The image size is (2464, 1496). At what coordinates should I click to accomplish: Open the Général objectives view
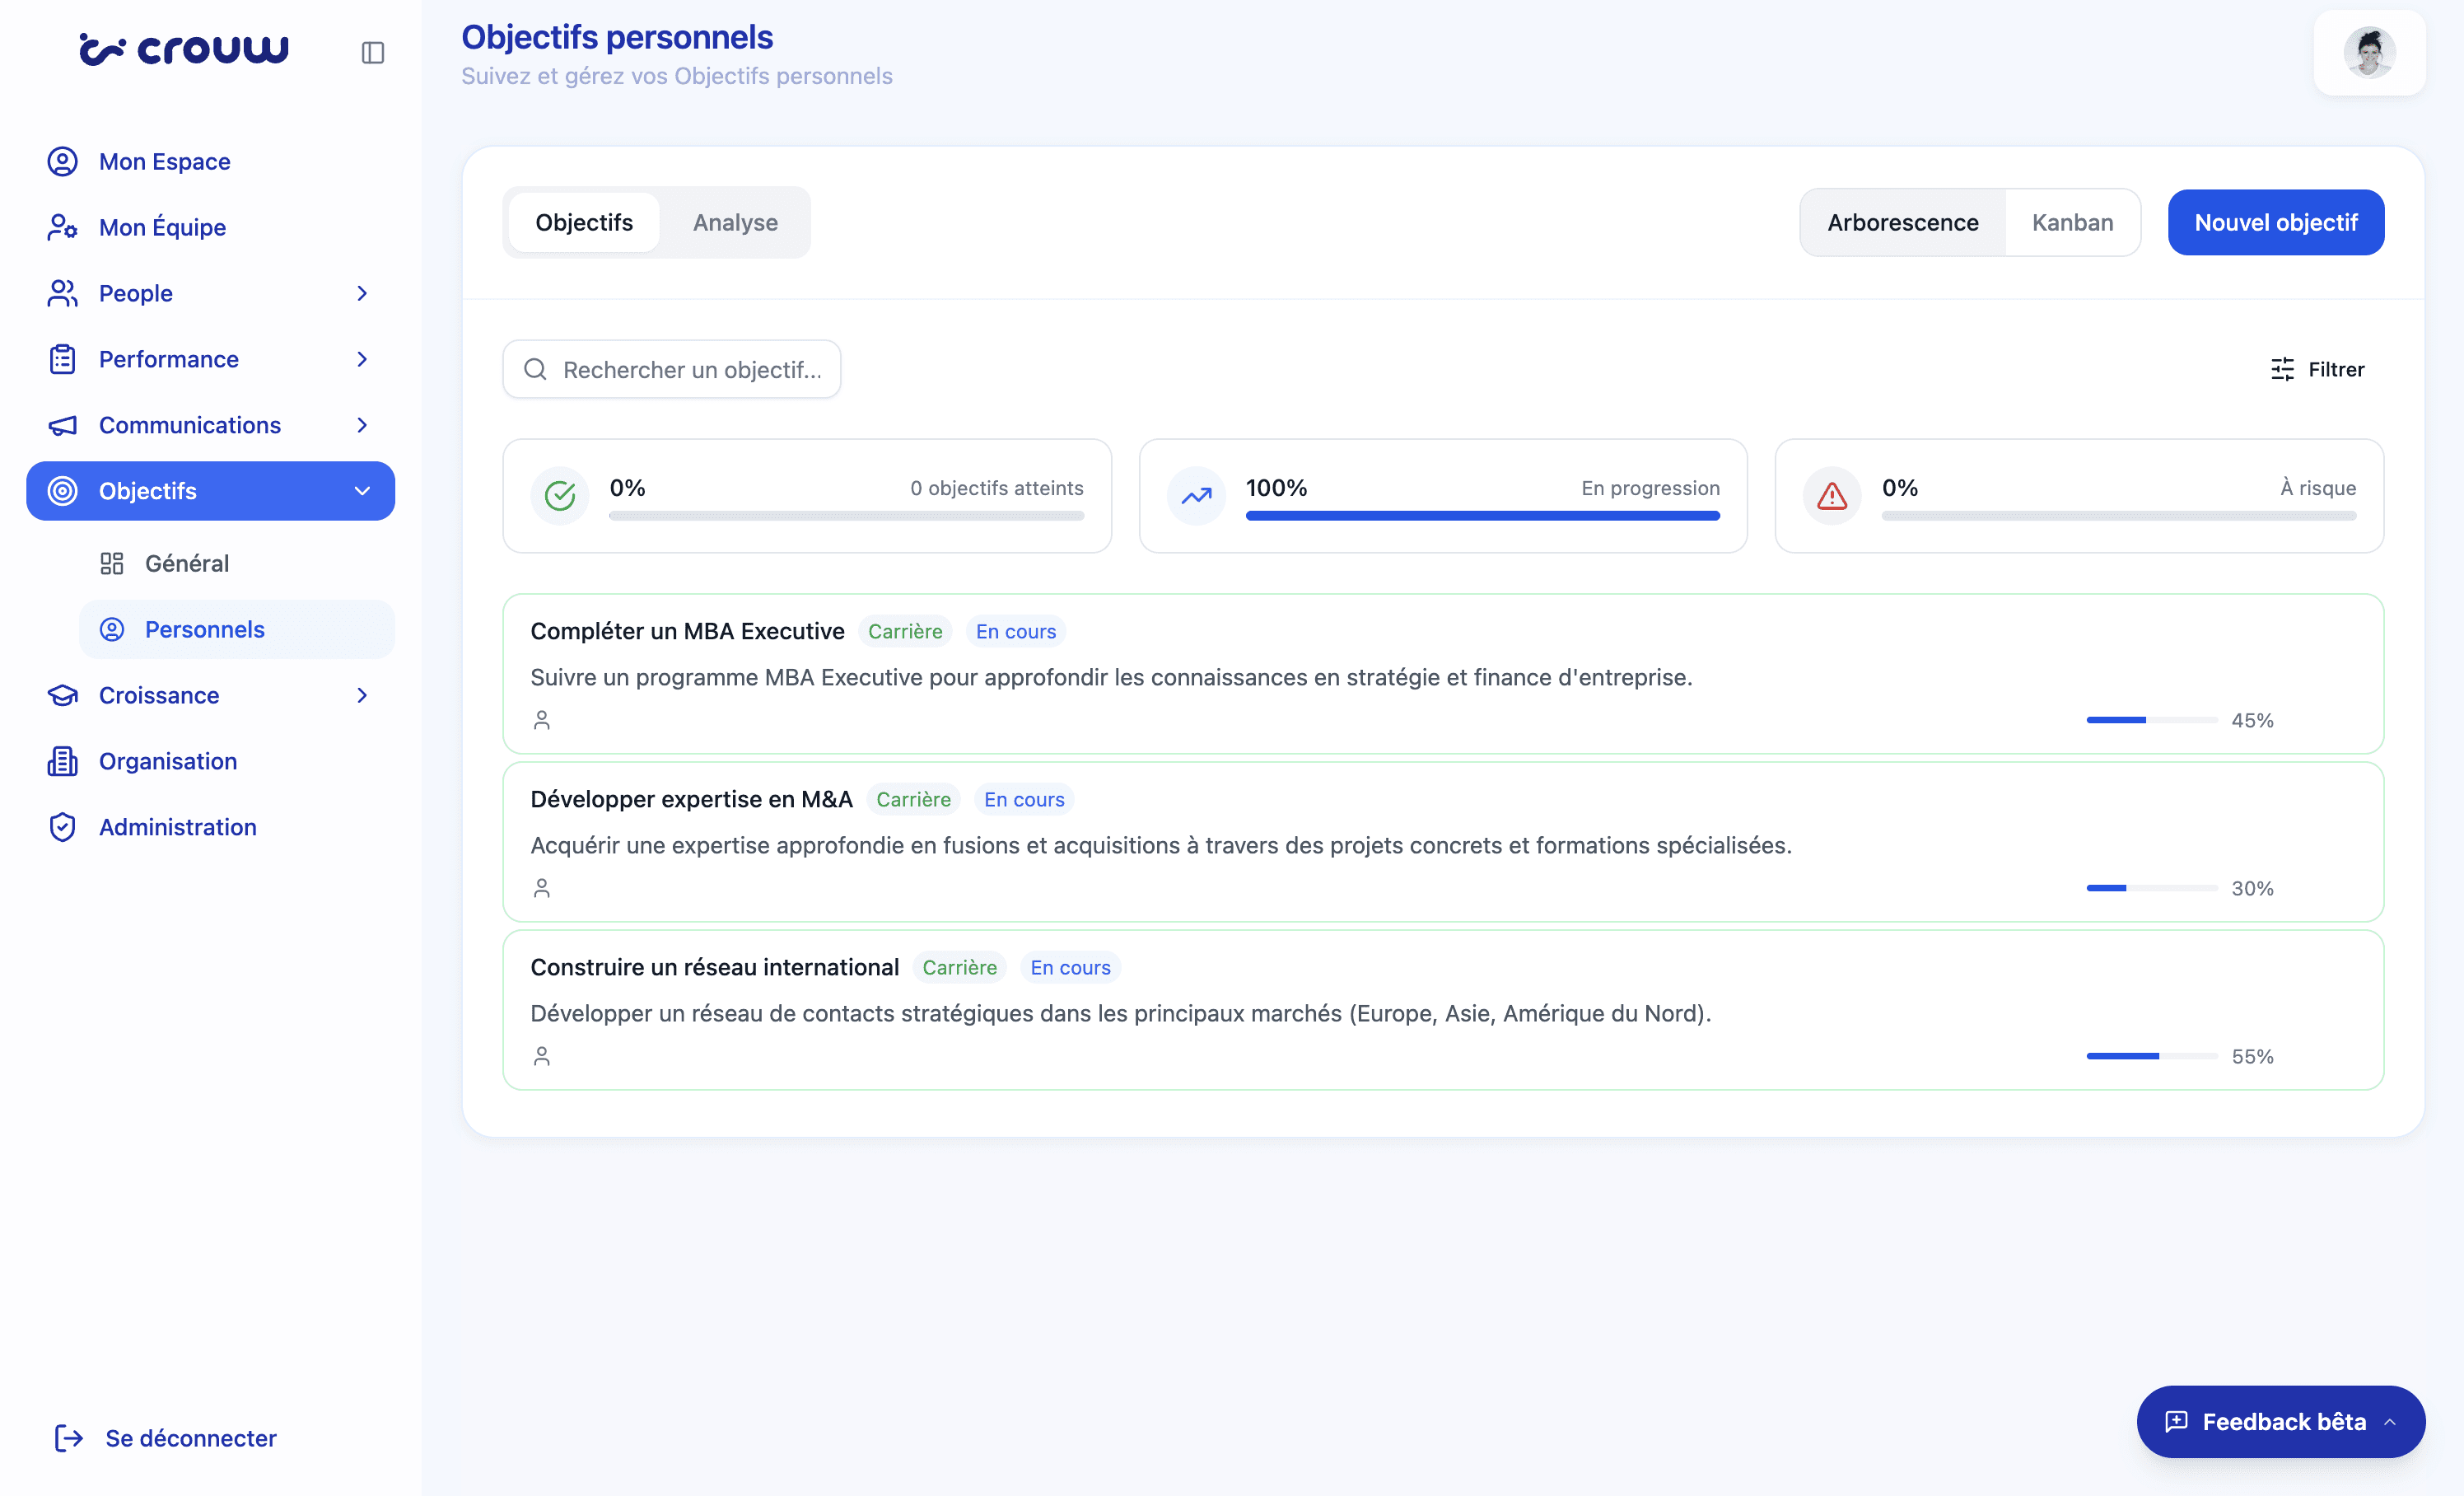(x=188, y=563)
